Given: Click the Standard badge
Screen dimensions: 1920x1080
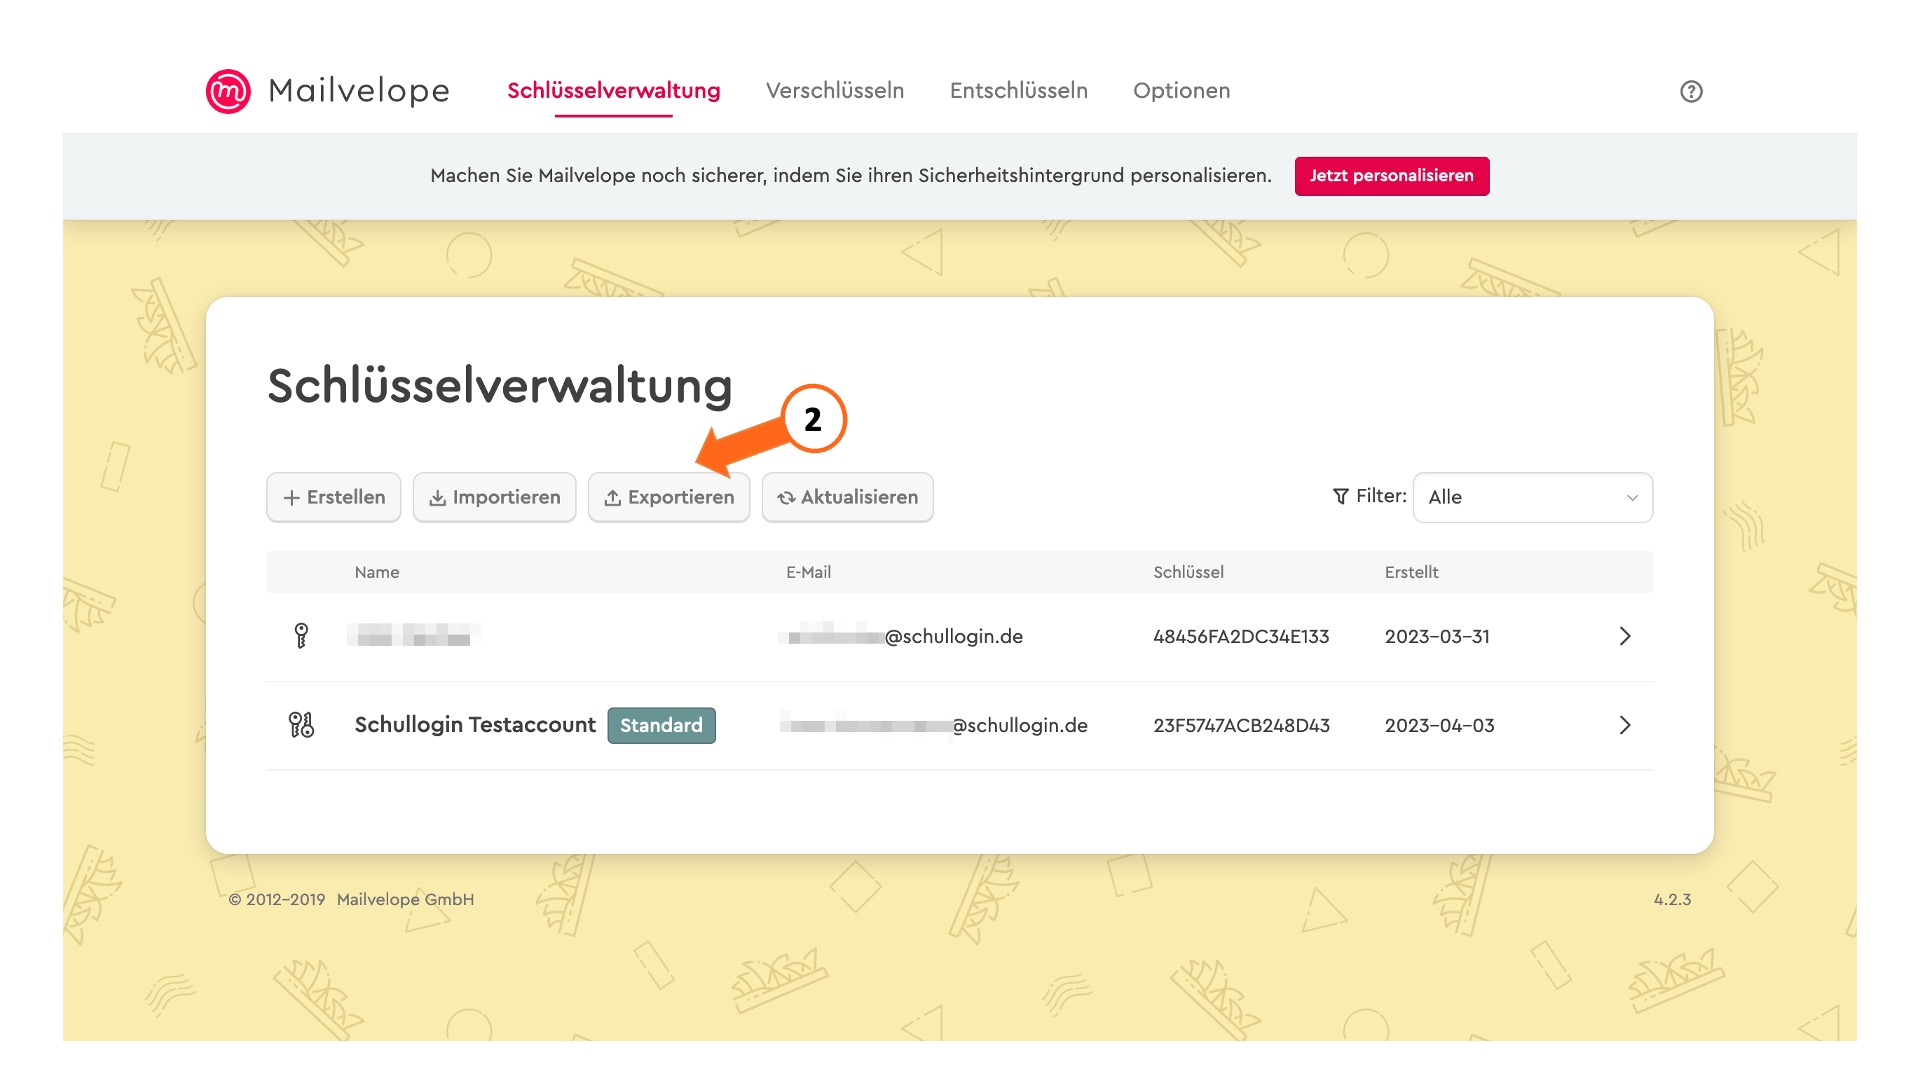Looking at the screenshot, I should pos(661,725).
